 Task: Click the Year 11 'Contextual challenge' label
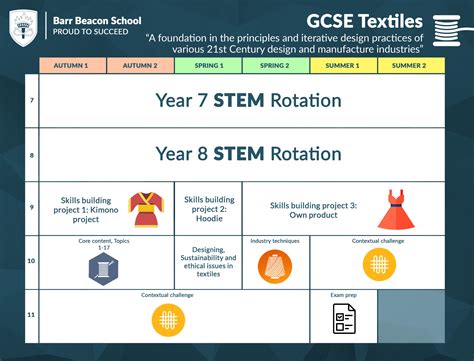pyautogui.click(x=167, y=295)
